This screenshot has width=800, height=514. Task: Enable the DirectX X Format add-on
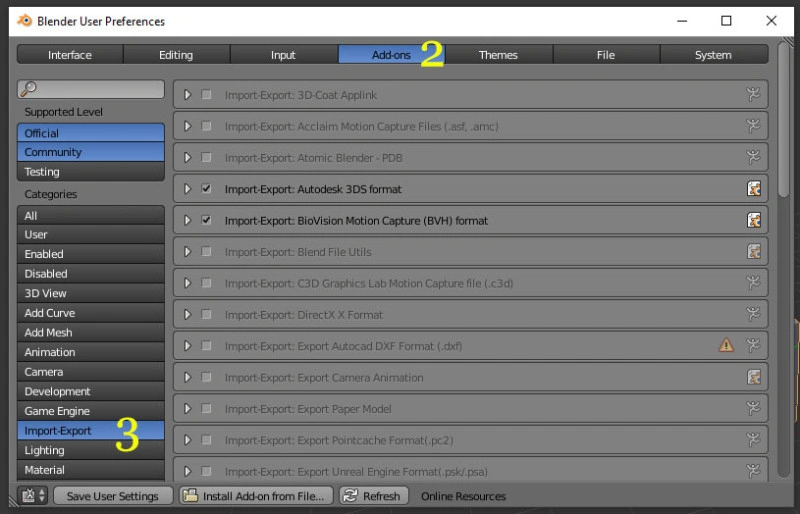[206, 314]
